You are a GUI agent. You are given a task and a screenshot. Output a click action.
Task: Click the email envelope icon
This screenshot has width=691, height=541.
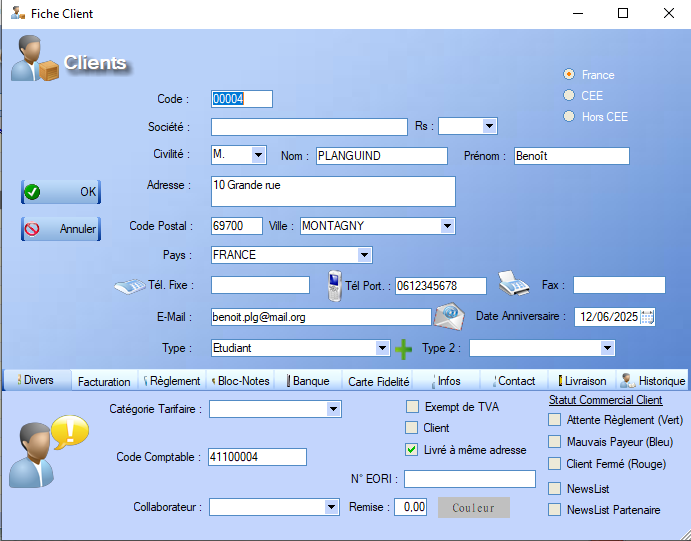click(447, 316)
